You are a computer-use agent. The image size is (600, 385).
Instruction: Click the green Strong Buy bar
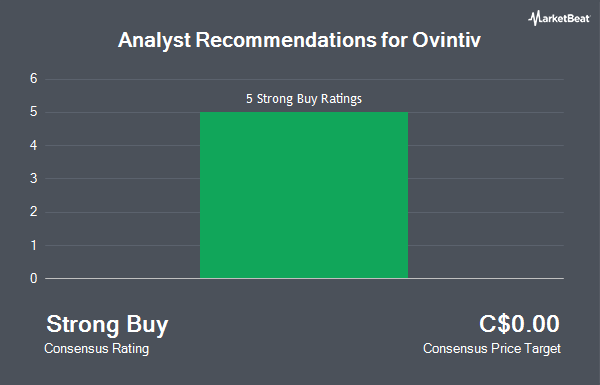coord(304,195)
